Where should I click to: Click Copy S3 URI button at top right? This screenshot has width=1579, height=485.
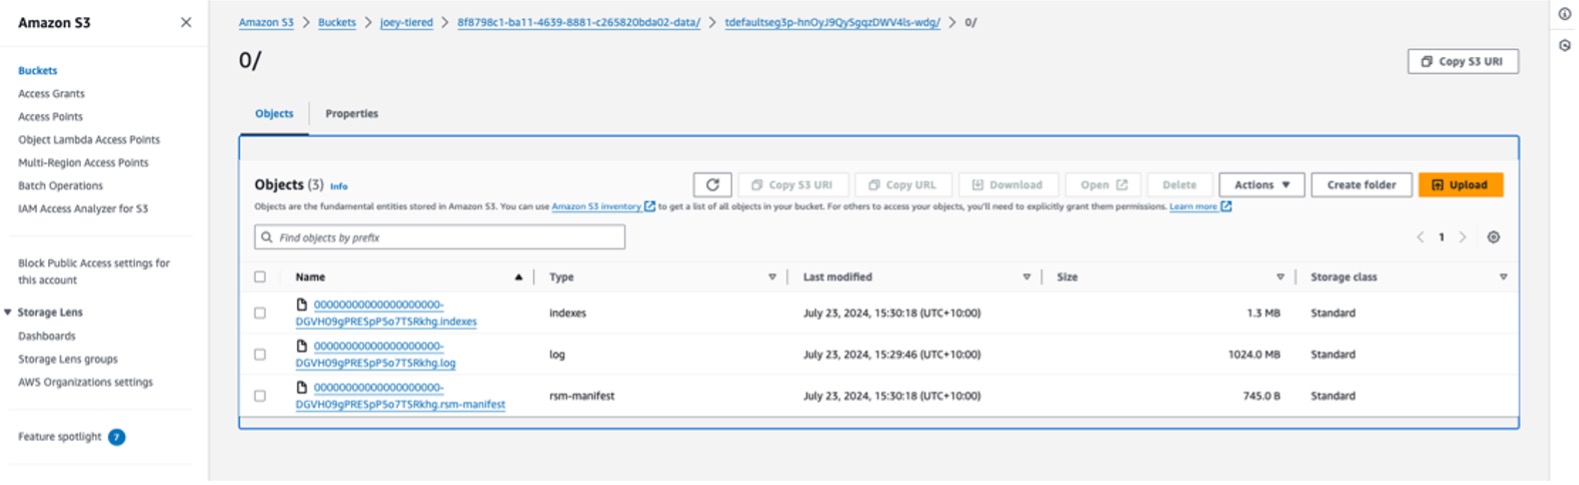pos(1462,62)
